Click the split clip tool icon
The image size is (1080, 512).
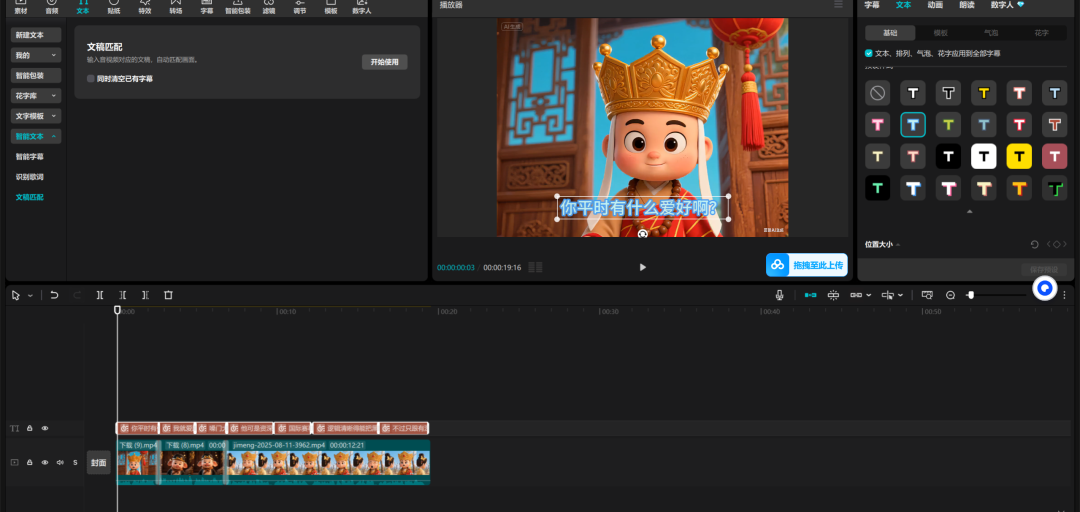pos(100,295)
